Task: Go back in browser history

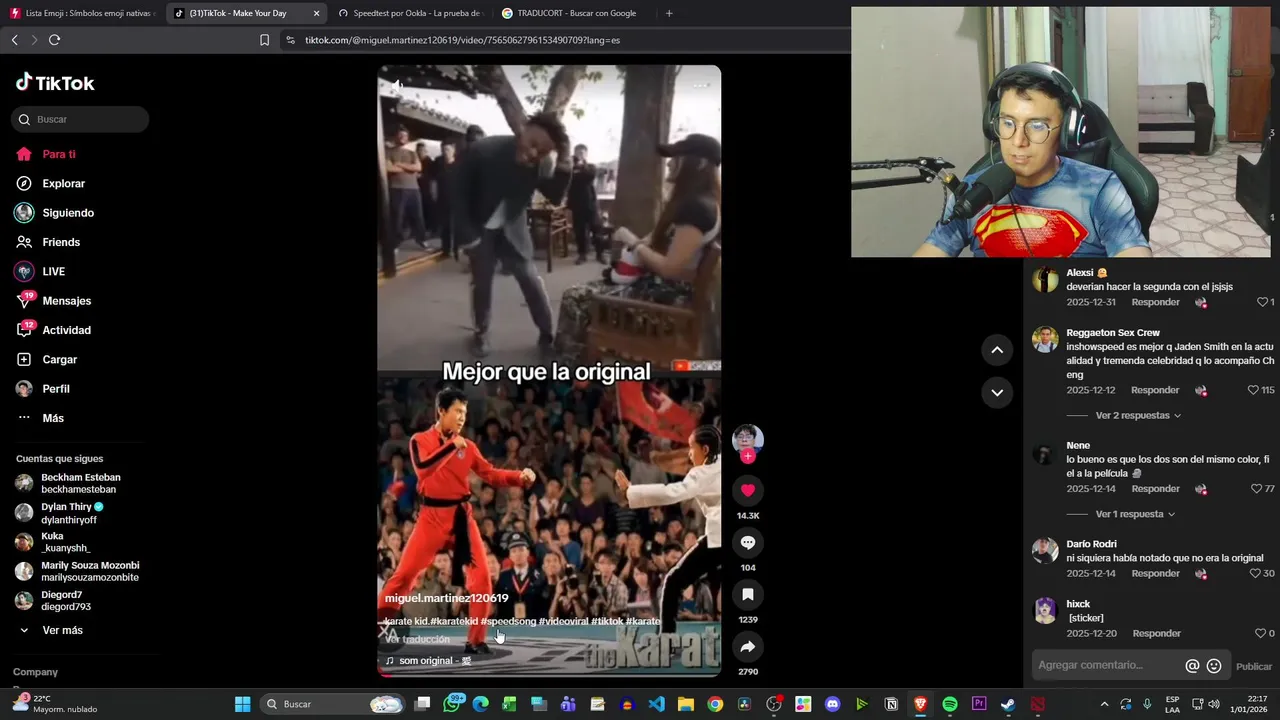Action: click(x=14, y=40)
